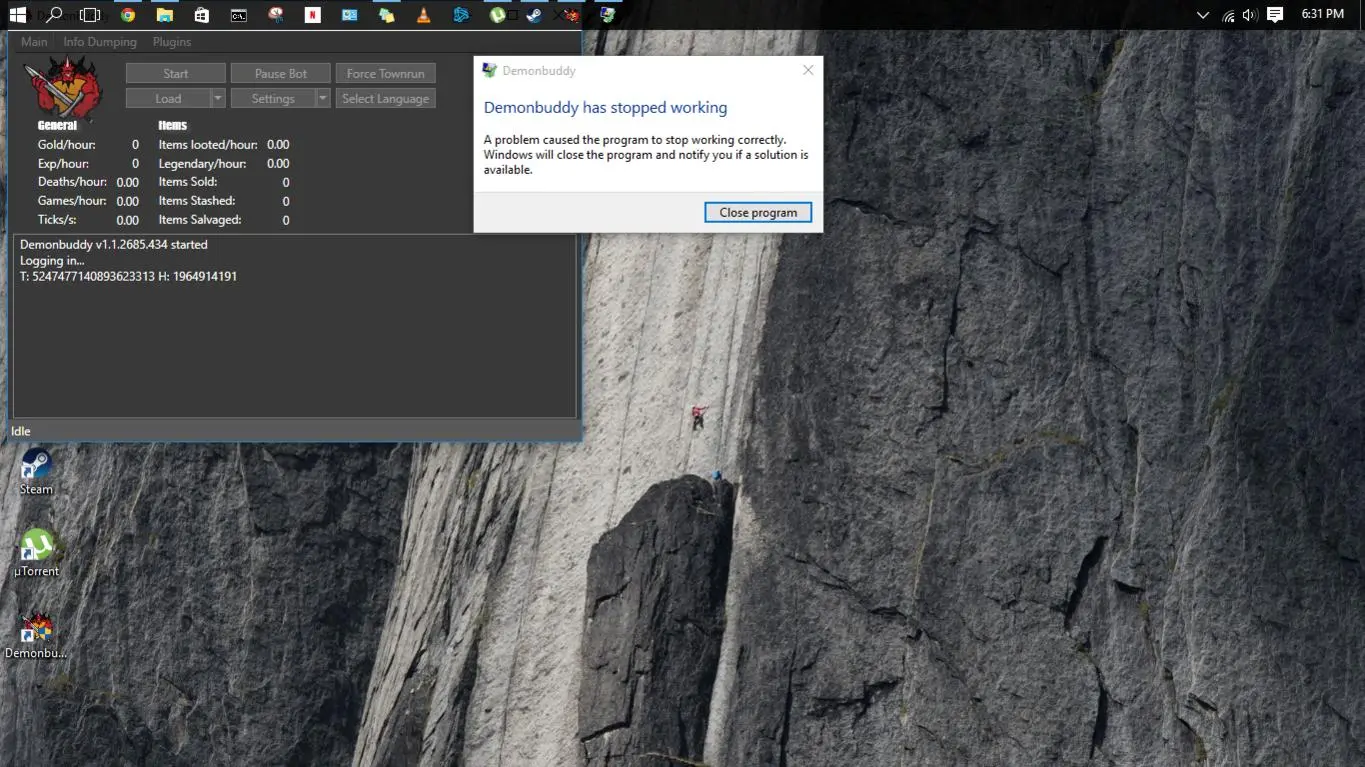Open the Windows Store taskbar icon
Screen dimensions: 1365x767
(x=201, y=15)
